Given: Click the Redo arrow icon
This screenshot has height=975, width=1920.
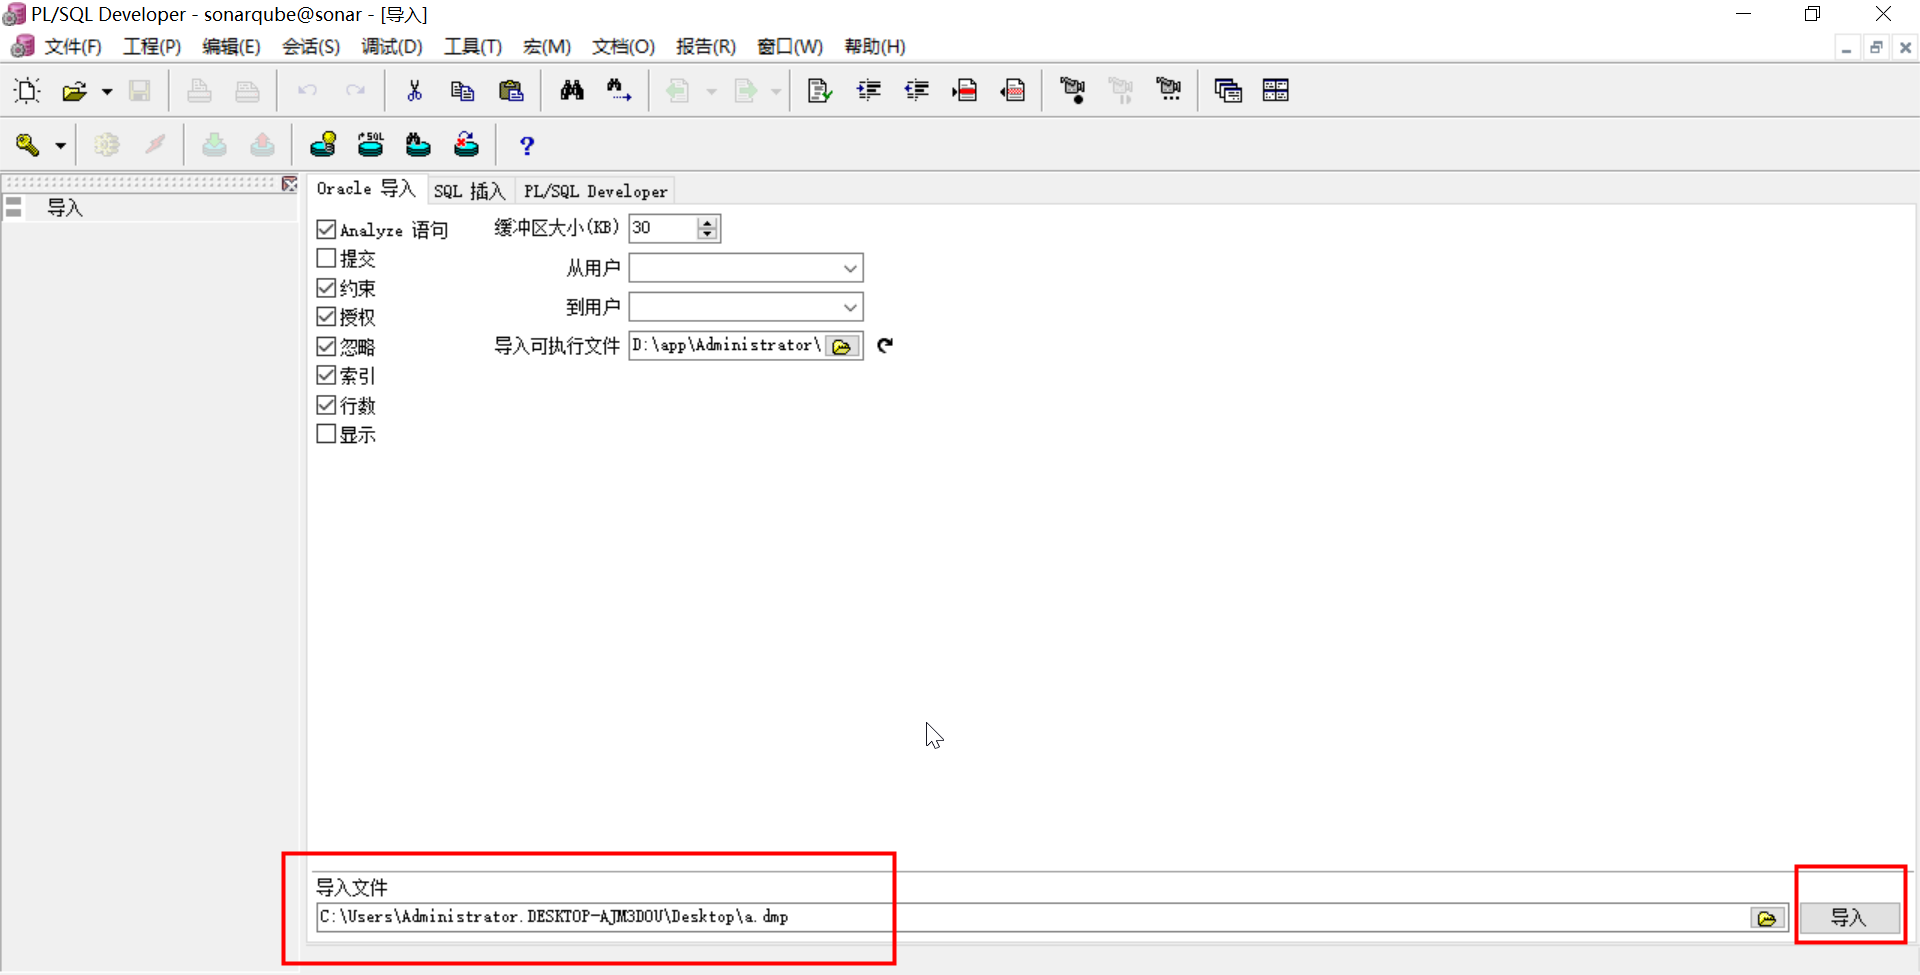Looking at the screenshot, I should [355, 91].
